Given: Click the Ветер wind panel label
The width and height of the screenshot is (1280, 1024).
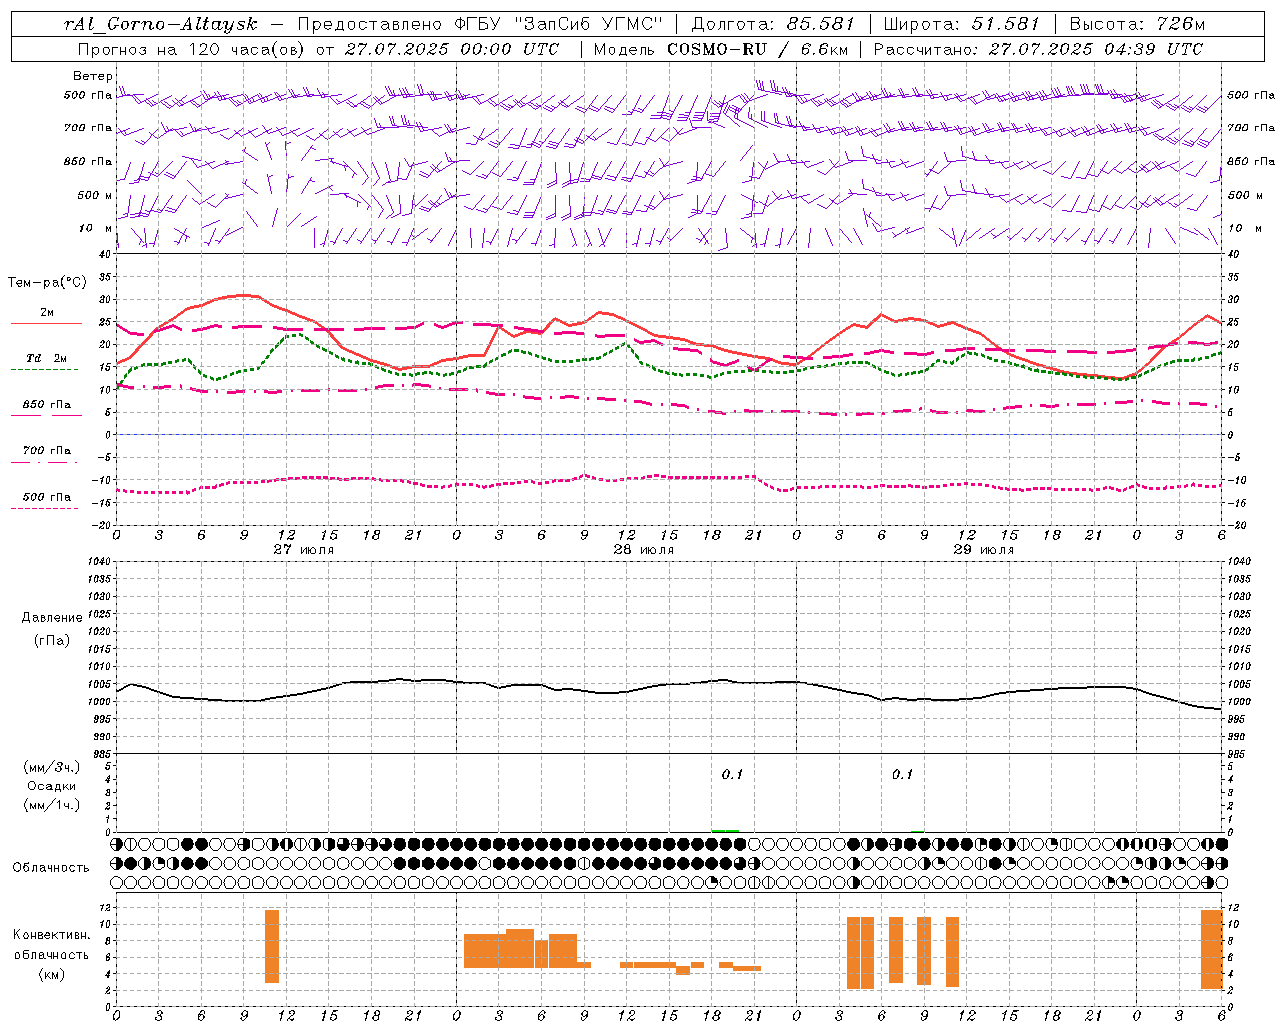Looking at the screenshot, I should [93, 76].
